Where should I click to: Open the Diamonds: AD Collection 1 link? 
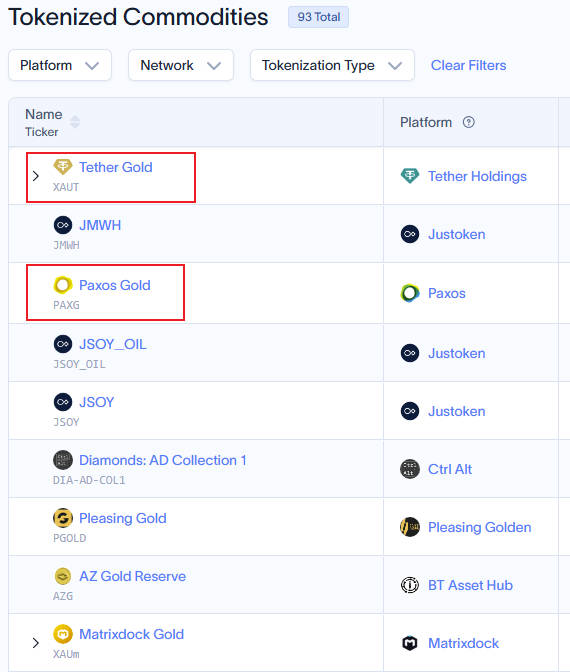tap(163, 460)
